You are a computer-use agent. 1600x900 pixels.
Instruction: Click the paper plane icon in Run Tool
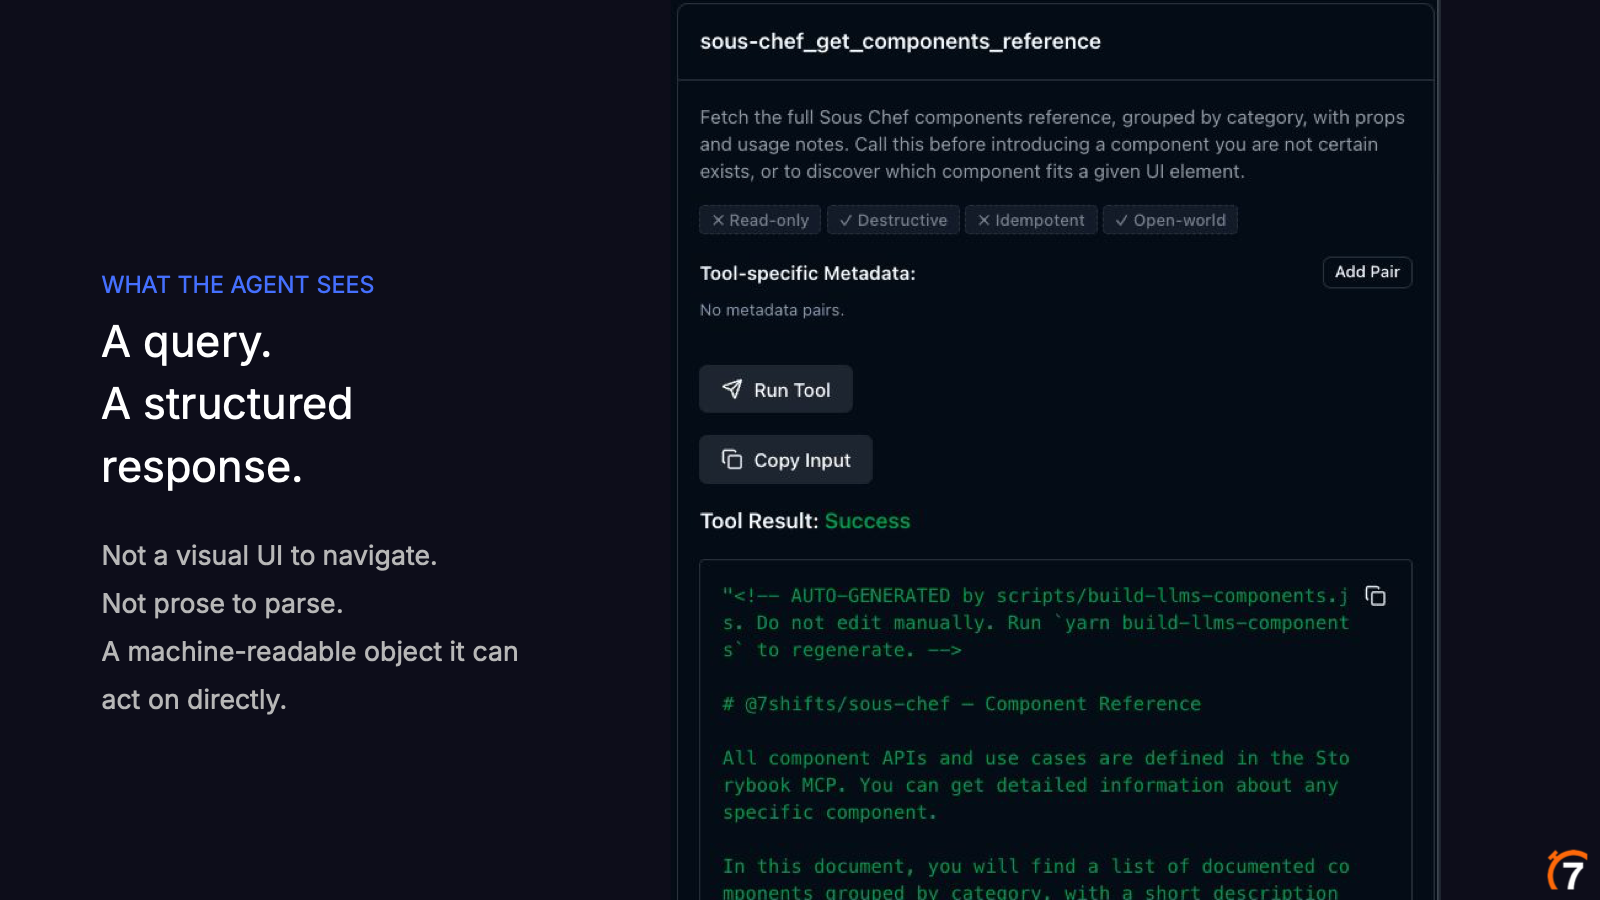(x=732, y=389)
